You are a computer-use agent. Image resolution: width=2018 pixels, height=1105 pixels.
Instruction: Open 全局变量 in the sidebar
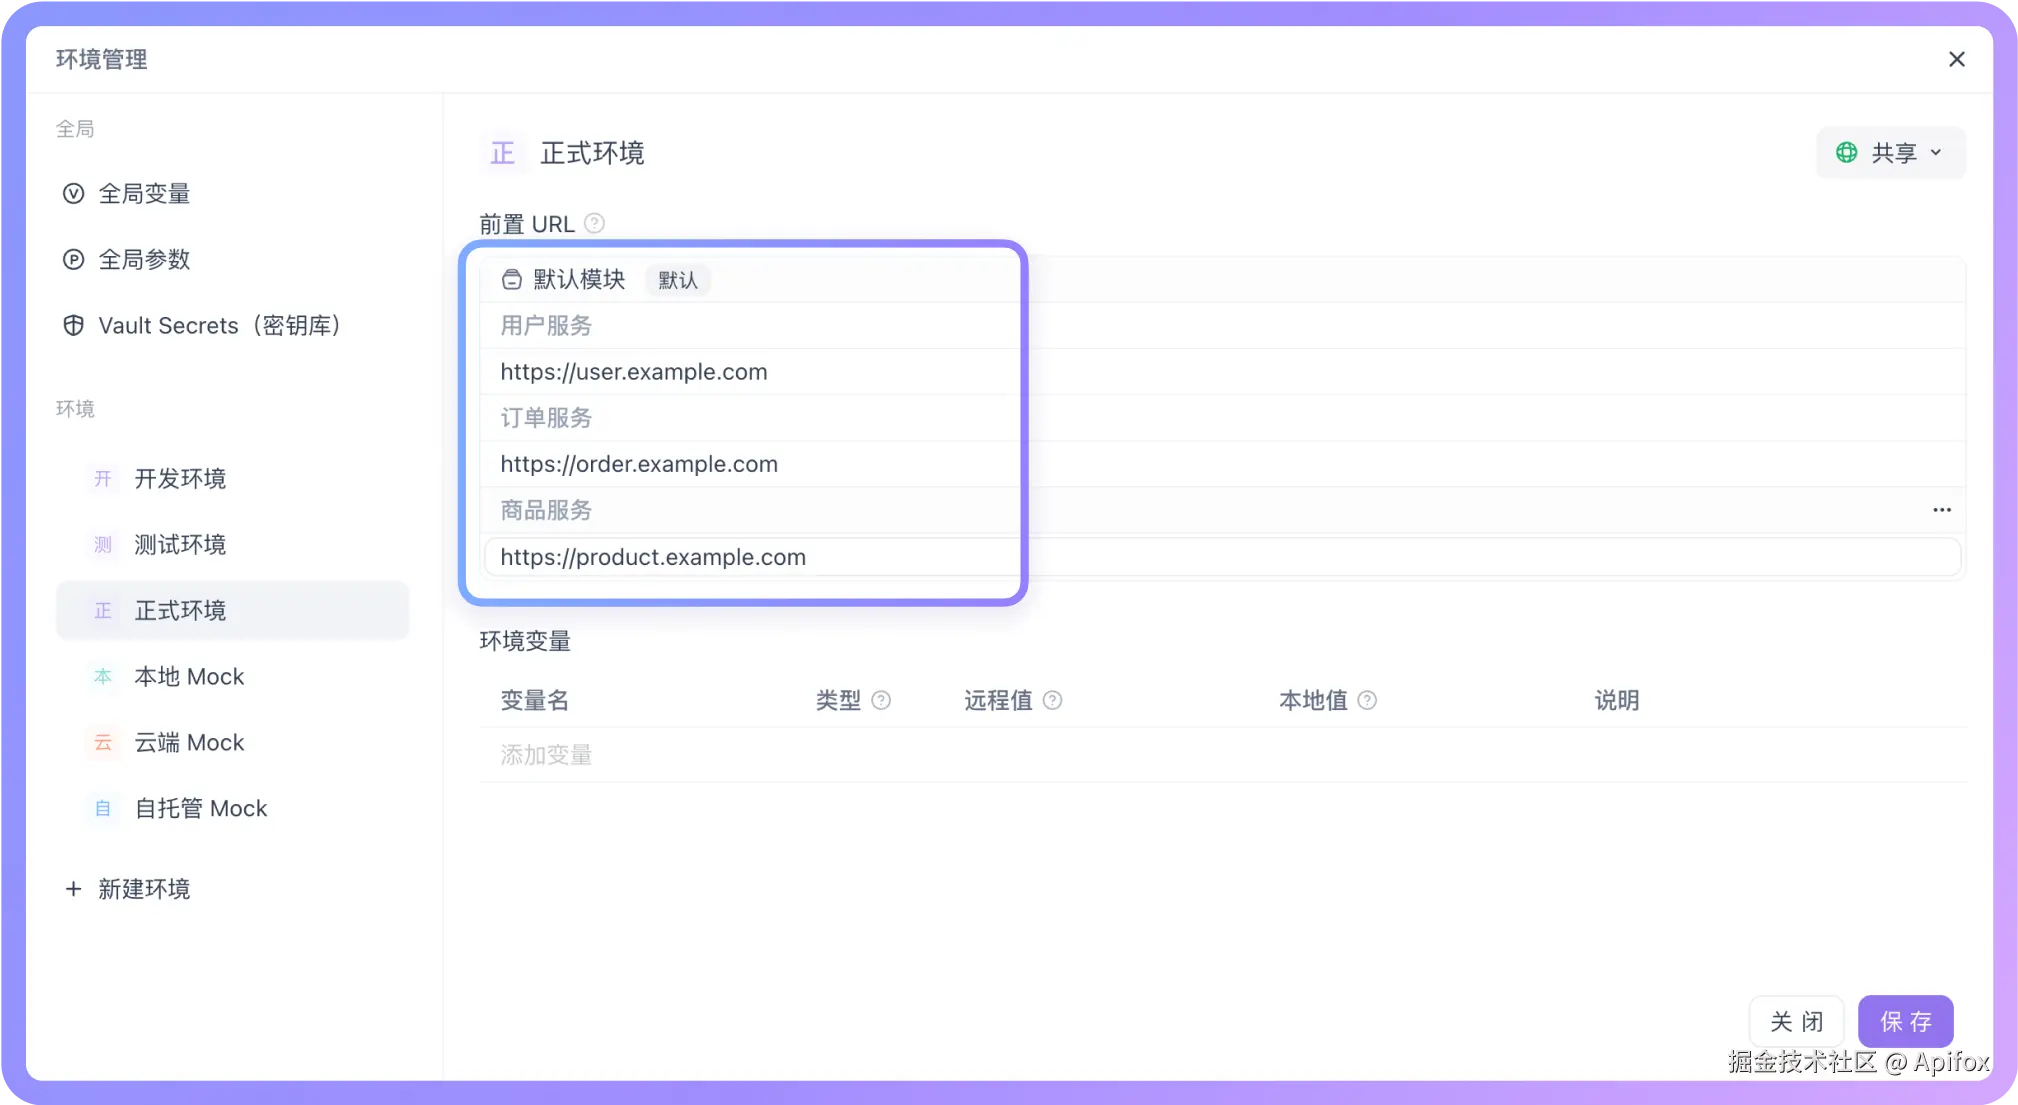pos(144,194)
